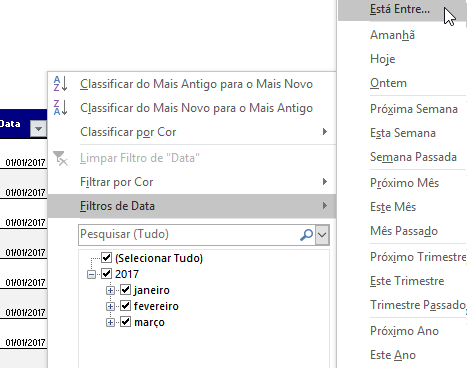Viewport: 467px width, 368px height.
Task: Toggle the janeiro checkbox
Action: pyautogui.click(x=125, y=290)
